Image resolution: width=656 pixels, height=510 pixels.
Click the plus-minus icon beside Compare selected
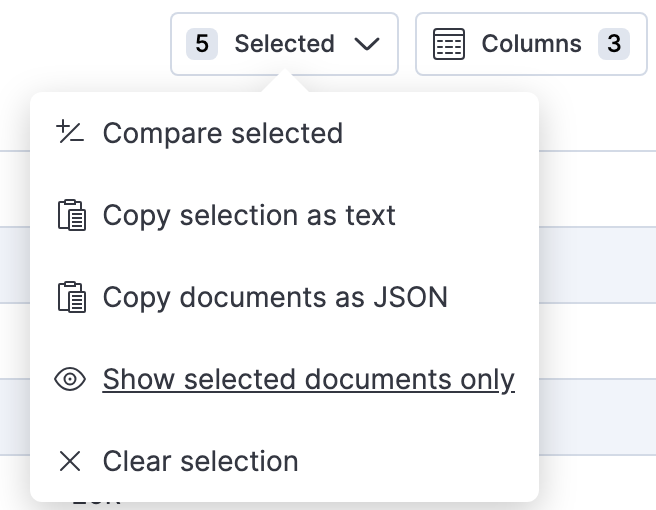70,133
